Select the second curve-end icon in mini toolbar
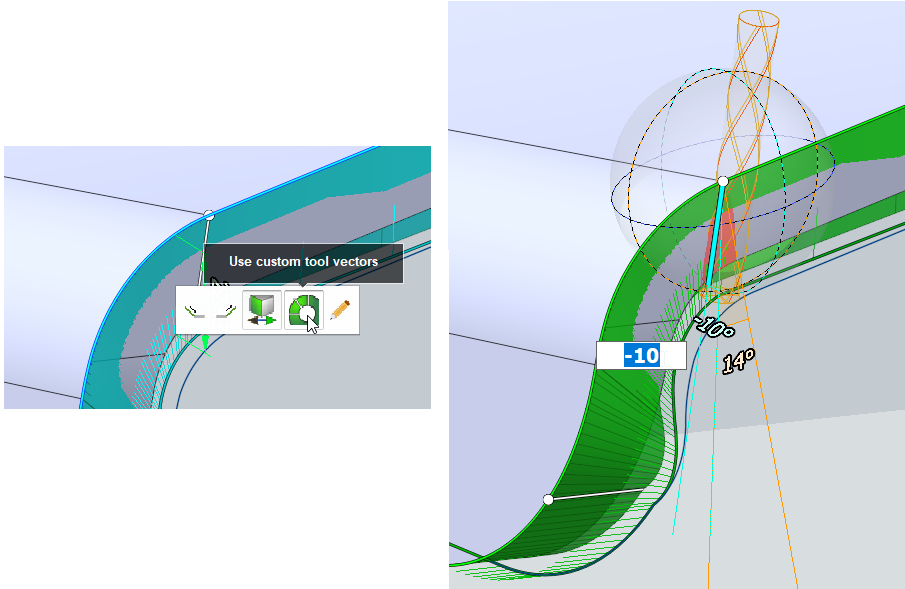The width and height of the screenshot is (905, 589). 225,311
